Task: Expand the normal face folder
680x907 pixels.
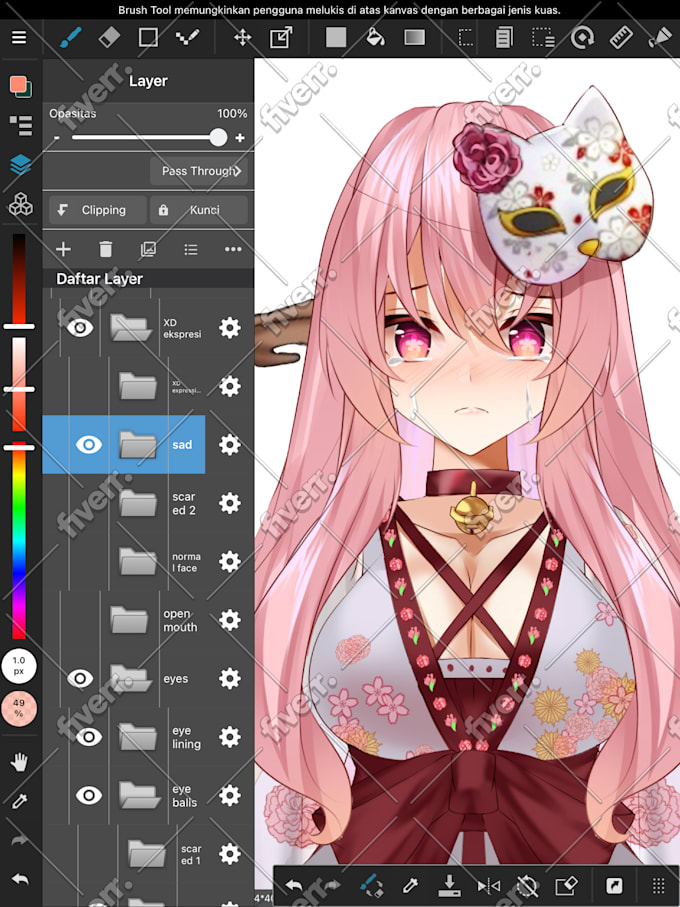Action: 138,562
